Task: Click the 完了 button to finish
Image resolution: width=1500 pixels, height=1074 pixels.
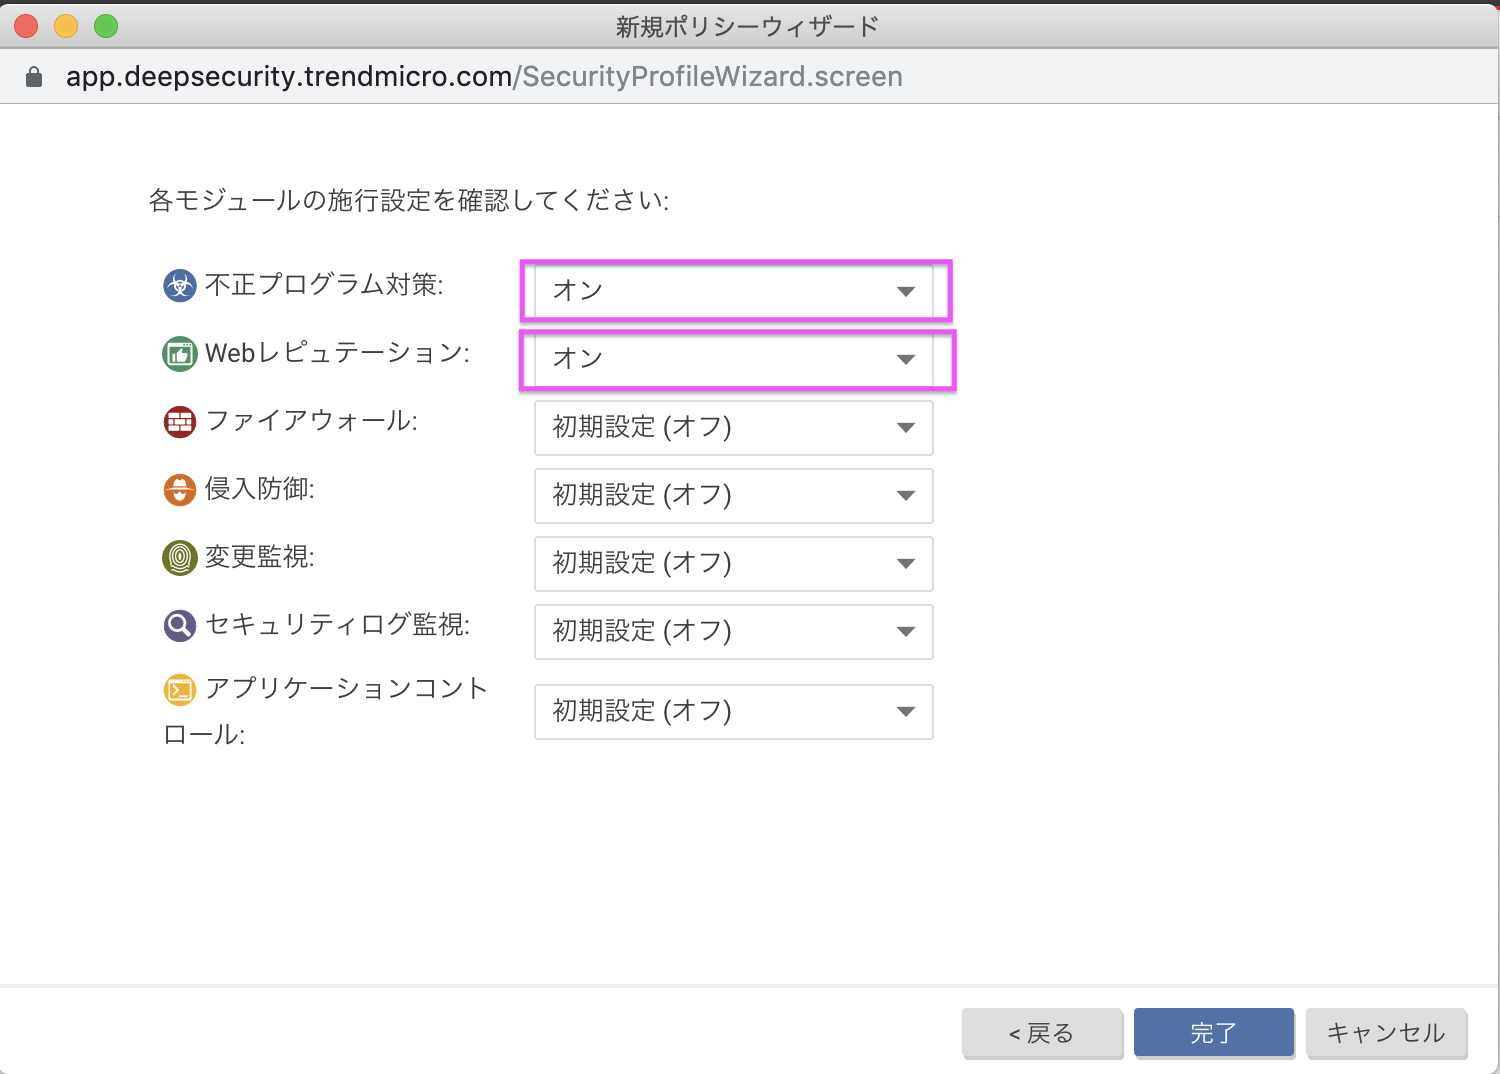Action: [1213, 1033]
